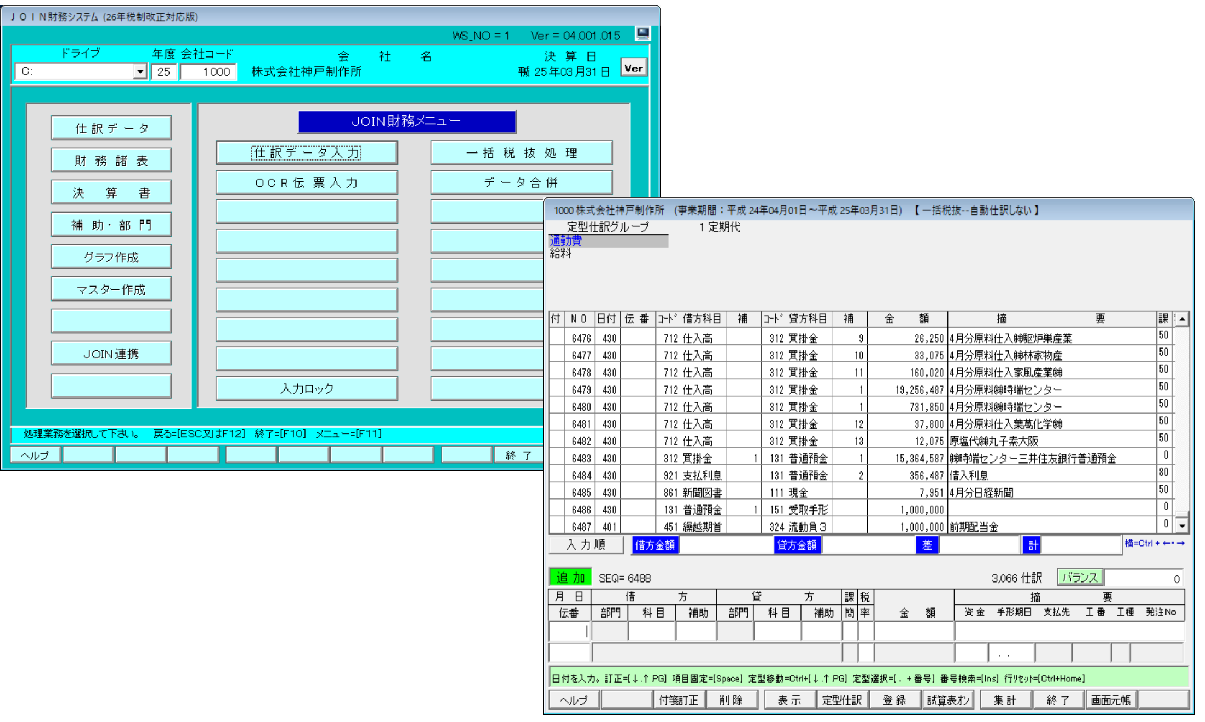The height and width of the screenshot is (722, 1205).
Task: Click the 集計 button
Action: [x=1004, y=700]
